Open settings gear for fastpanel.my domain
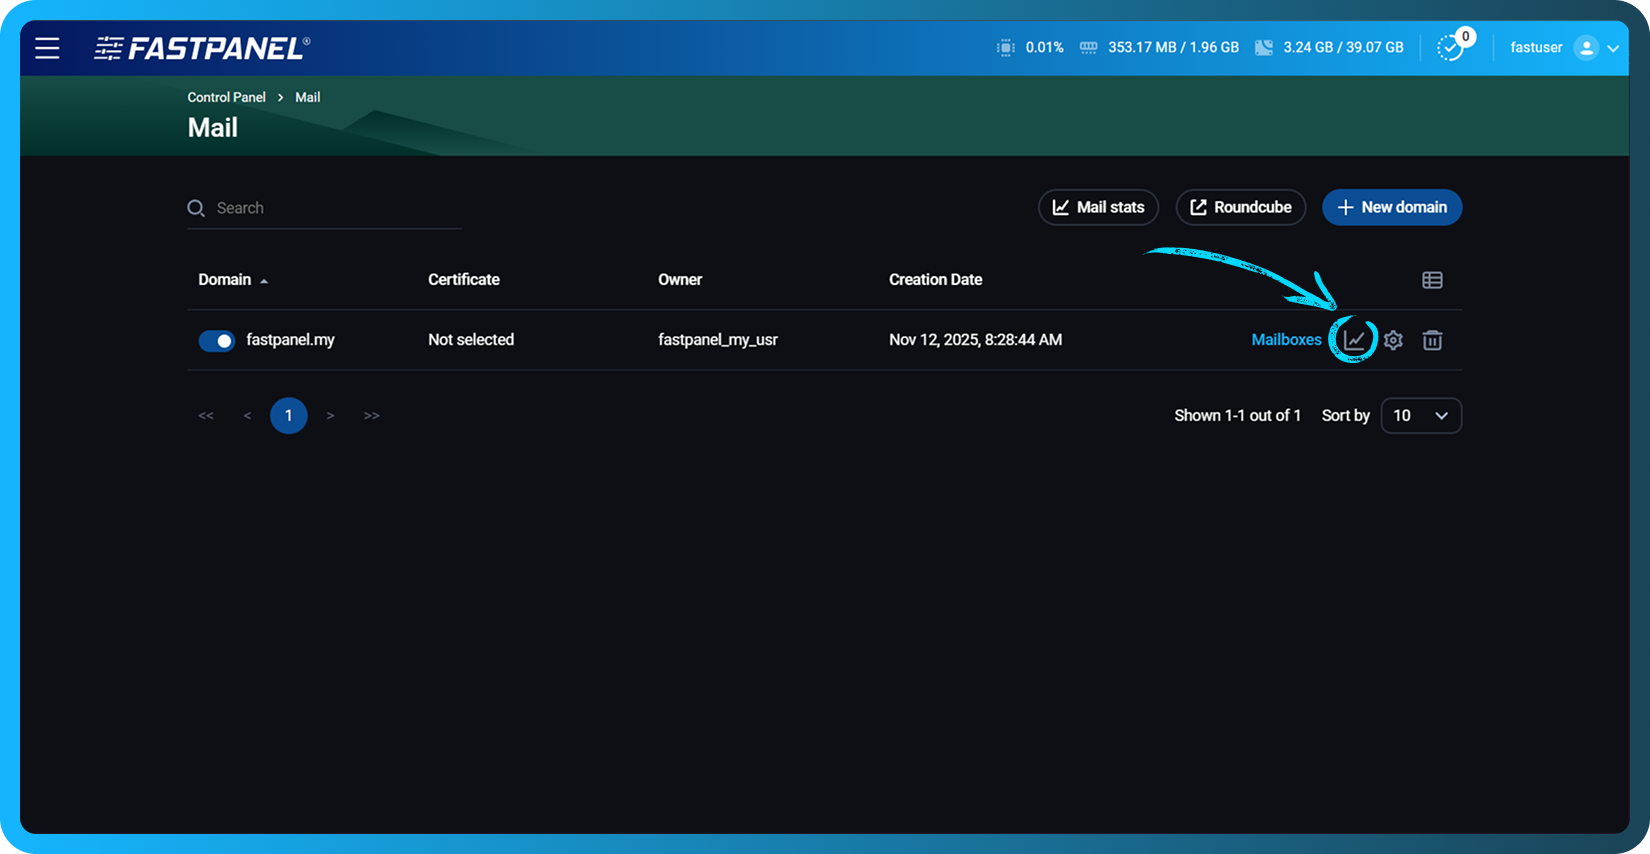The height and width of the screenshot is (854, 1650). click(x=1393, y=340)
